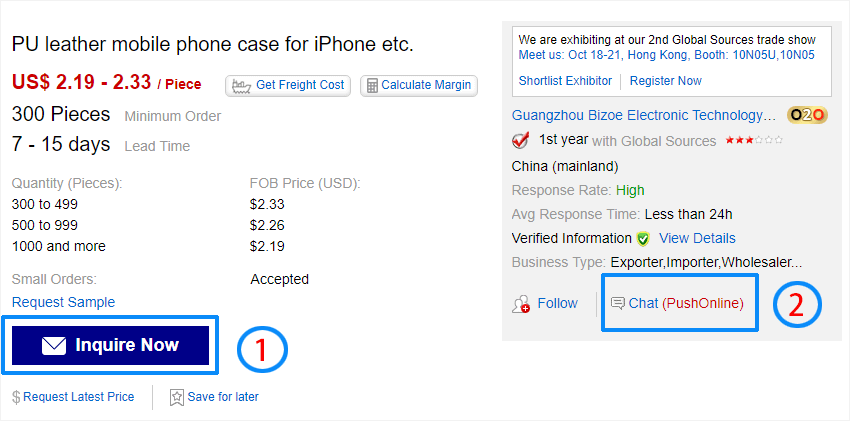Click the Request Sample link
850x421 pixels.
tap(63, 302)
